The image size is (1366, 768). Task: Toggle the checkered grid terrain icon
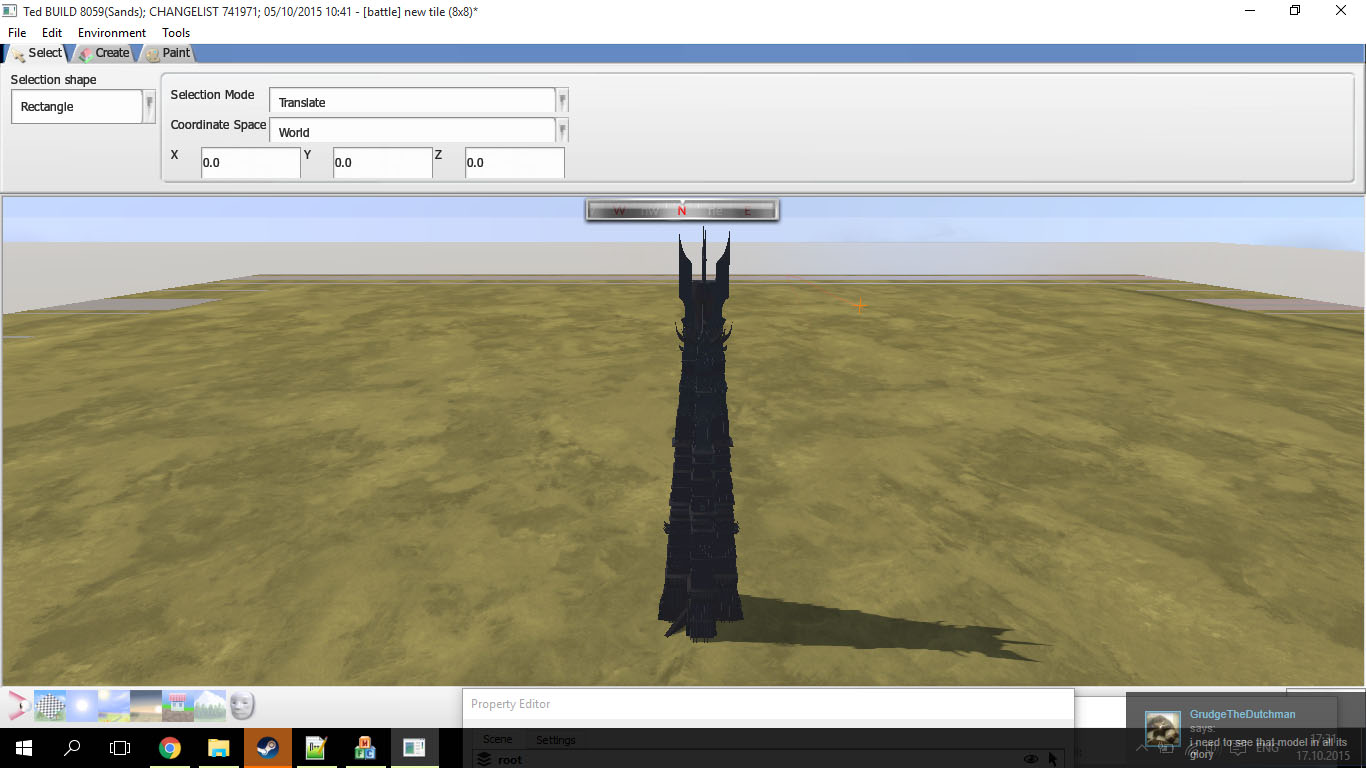tap(50, 706)
